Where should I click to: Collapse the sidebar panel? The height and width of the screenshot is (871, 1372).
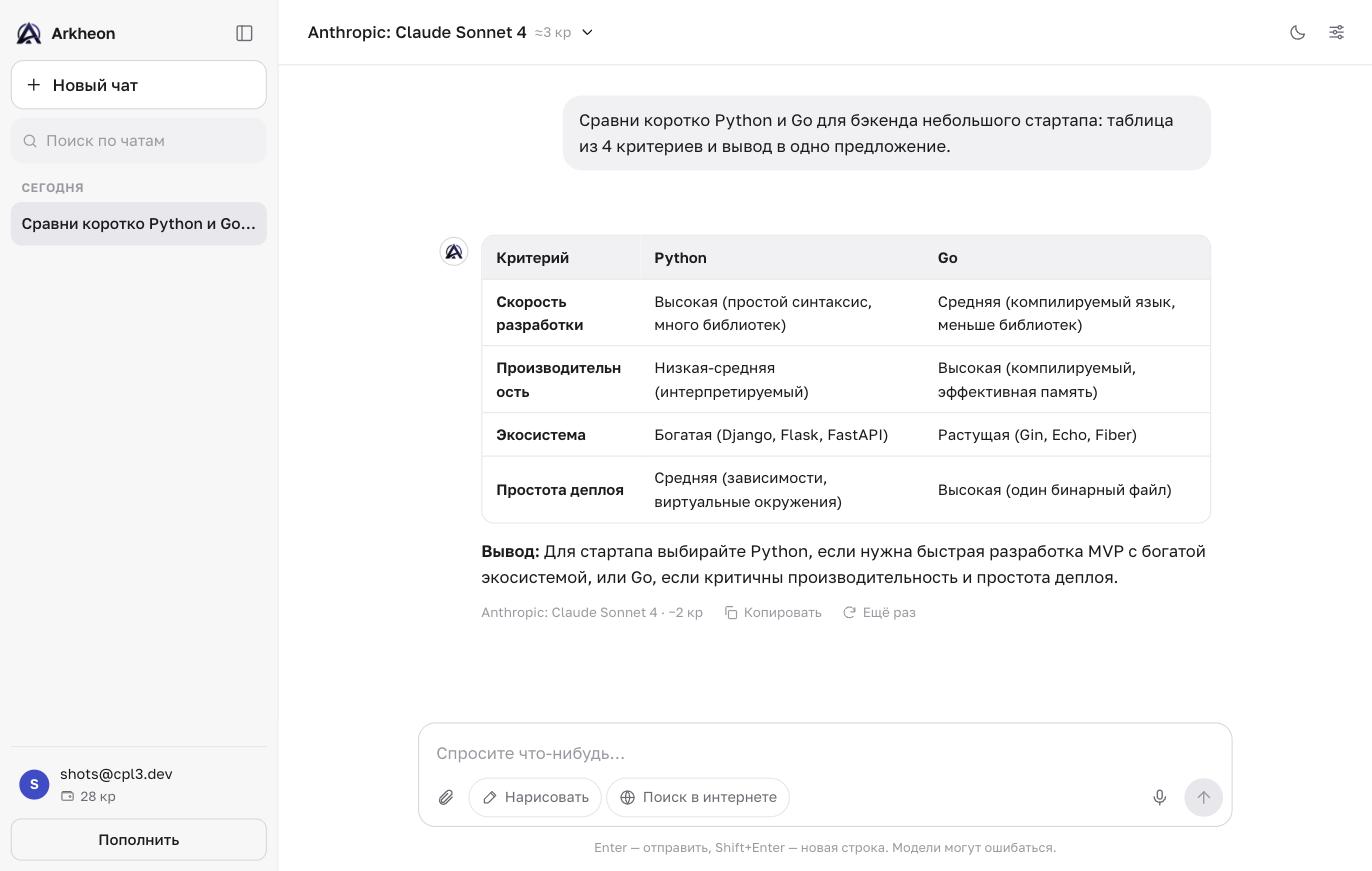click(244, 33)
